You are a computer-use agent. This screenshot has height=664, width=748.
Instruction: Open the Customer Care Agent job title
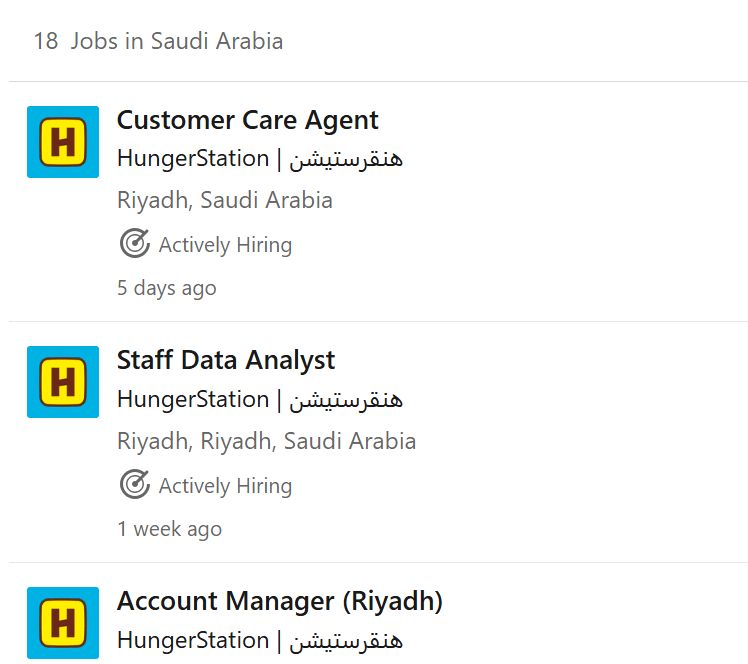point(248,120)
